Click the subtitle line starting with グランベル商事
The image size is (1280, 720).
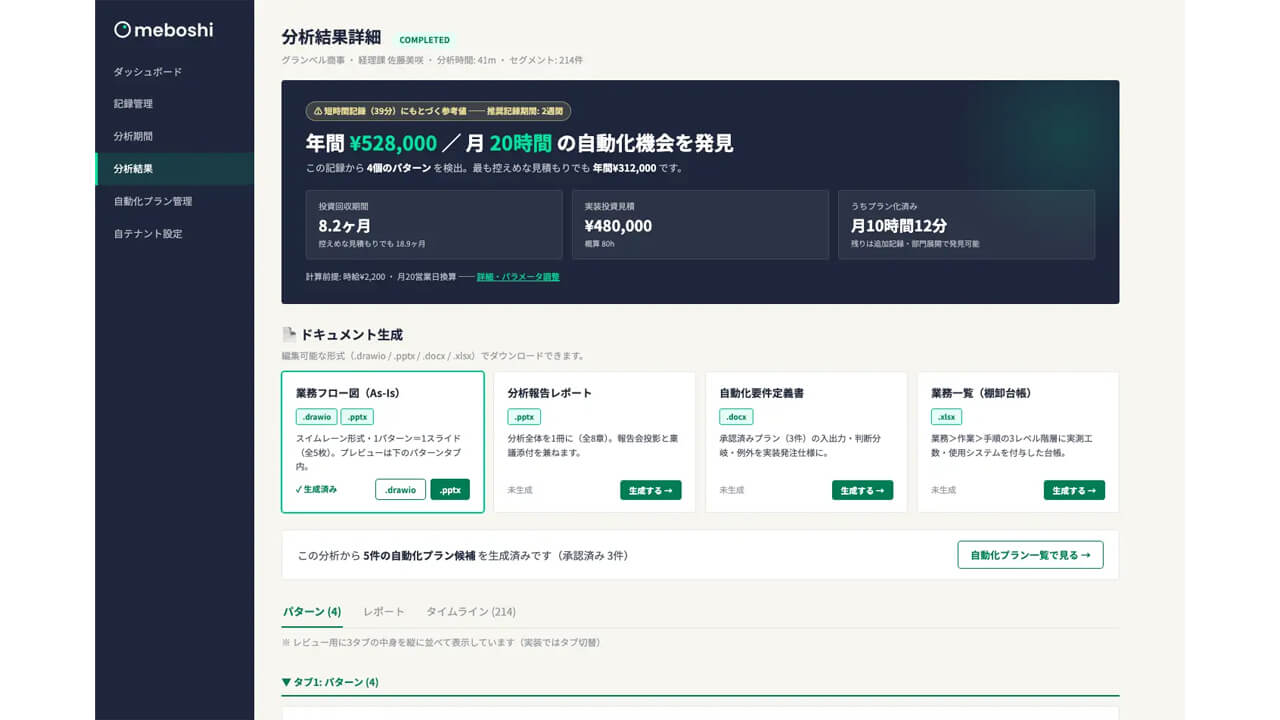(432, 61)
